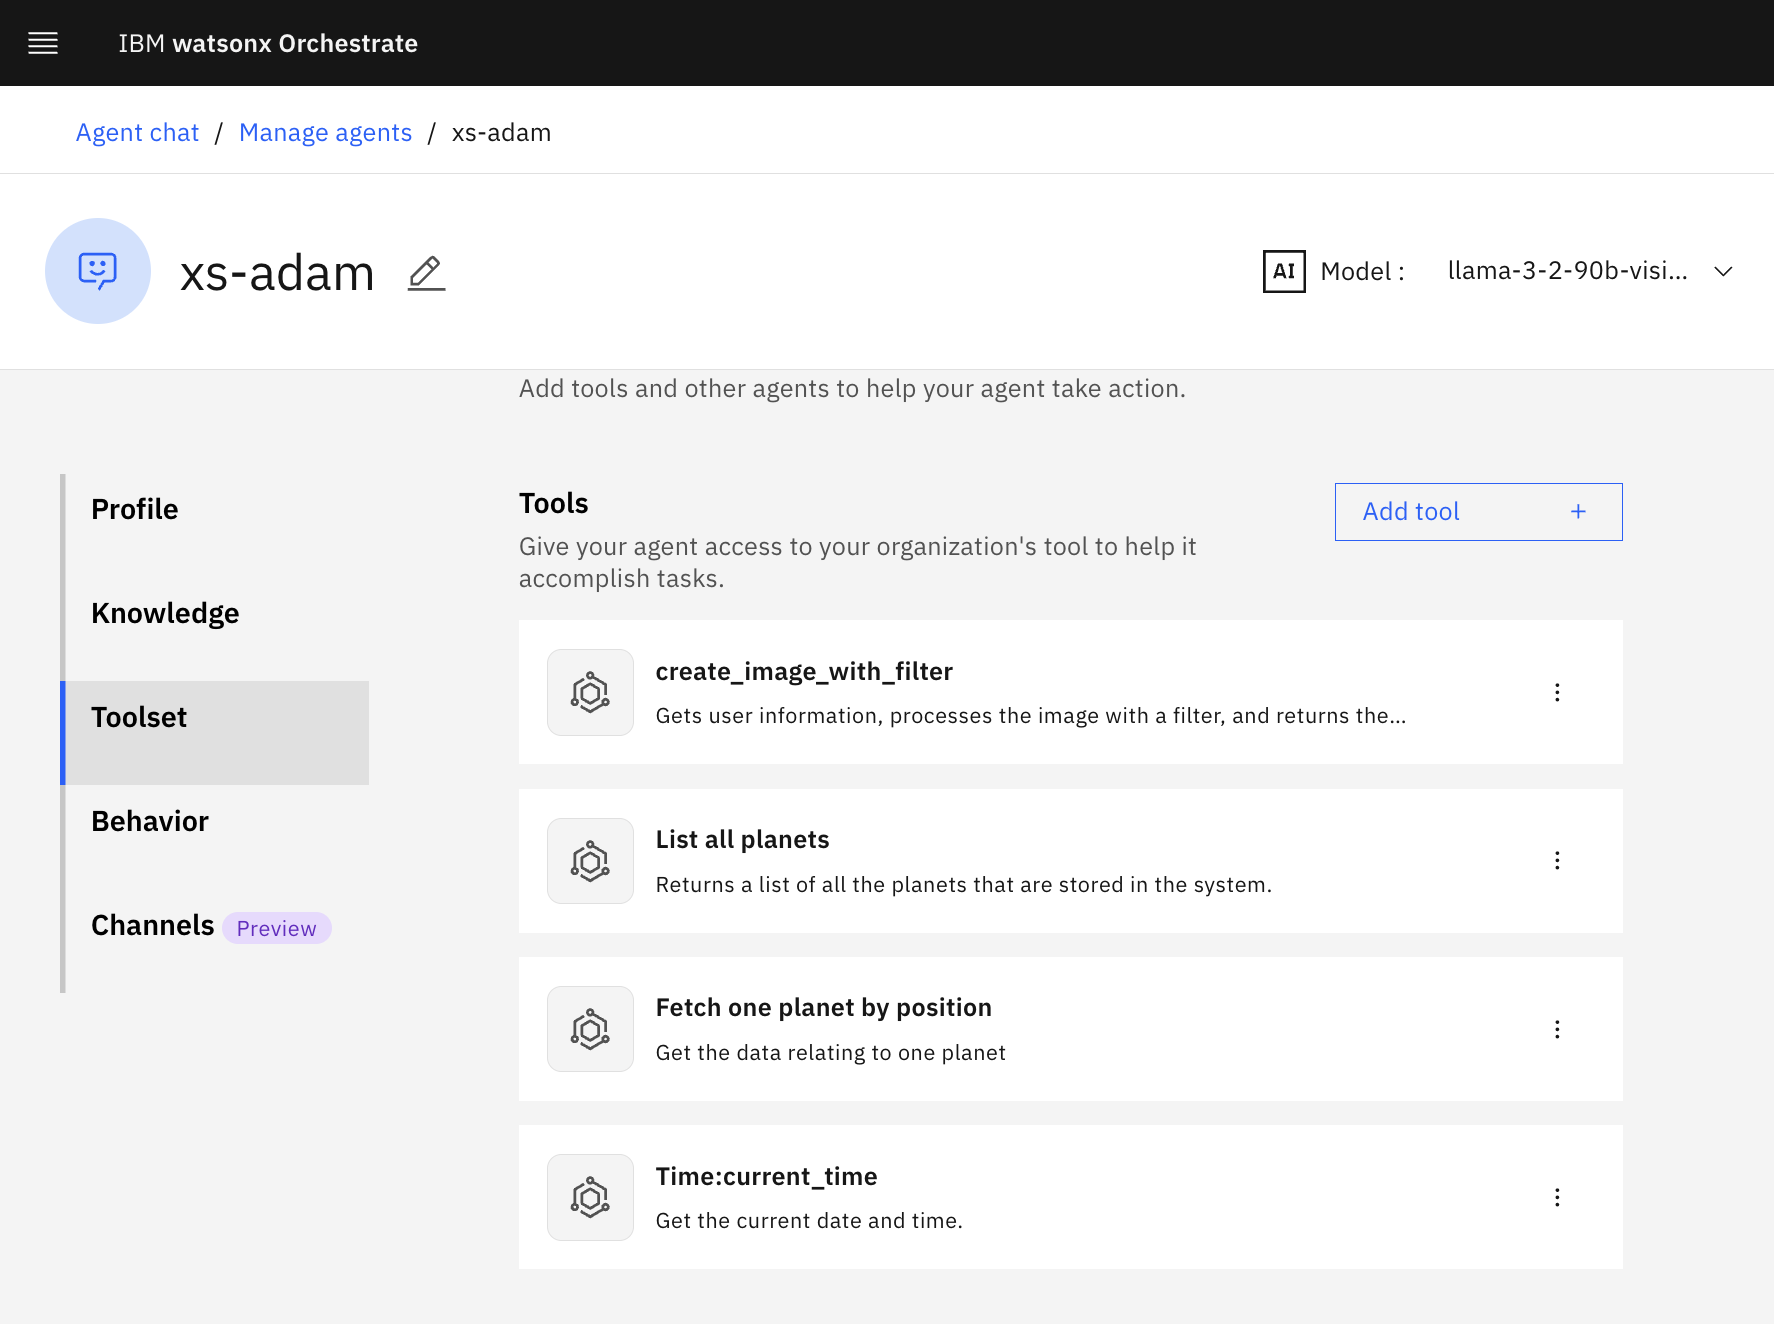
Task: Navigate to Manage agents breadcrumb
Action: coord(325,133)
